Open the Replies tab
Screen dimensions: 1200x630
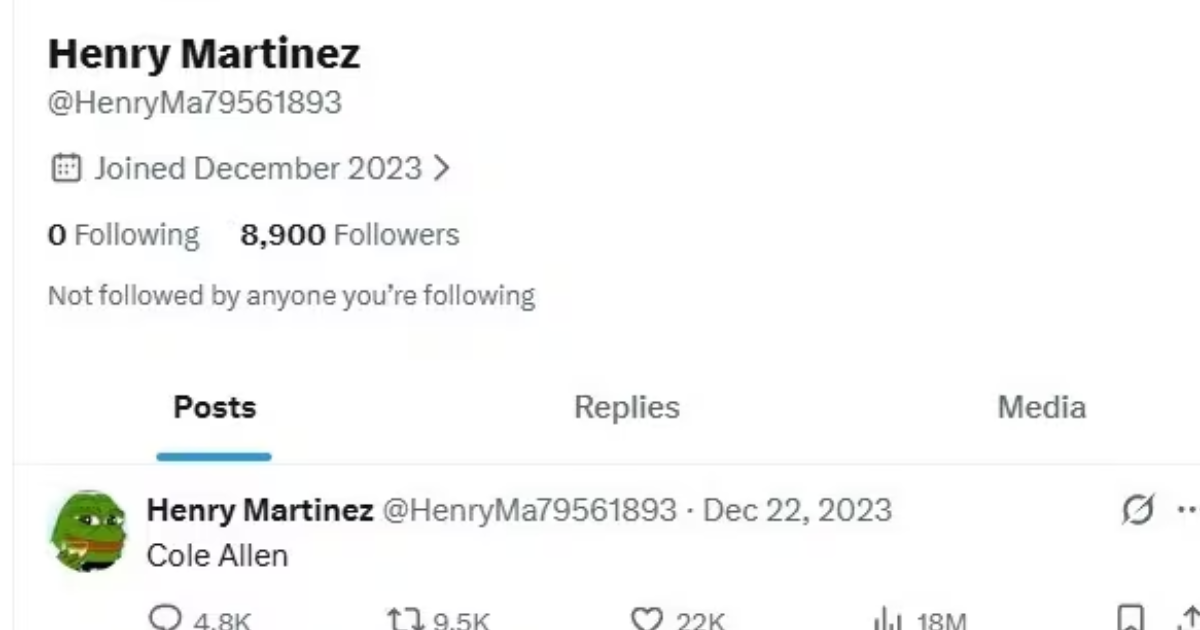[626, 408]
